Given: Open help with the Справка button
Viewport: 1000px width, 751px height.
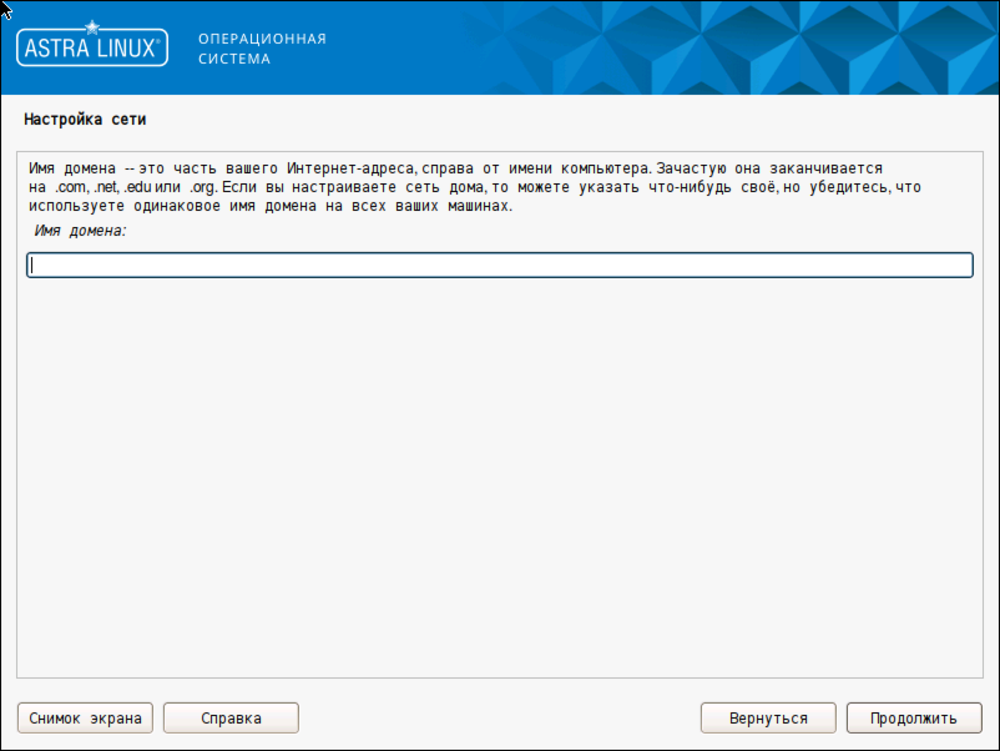Looking at the screenshot, I should (231, 718).
